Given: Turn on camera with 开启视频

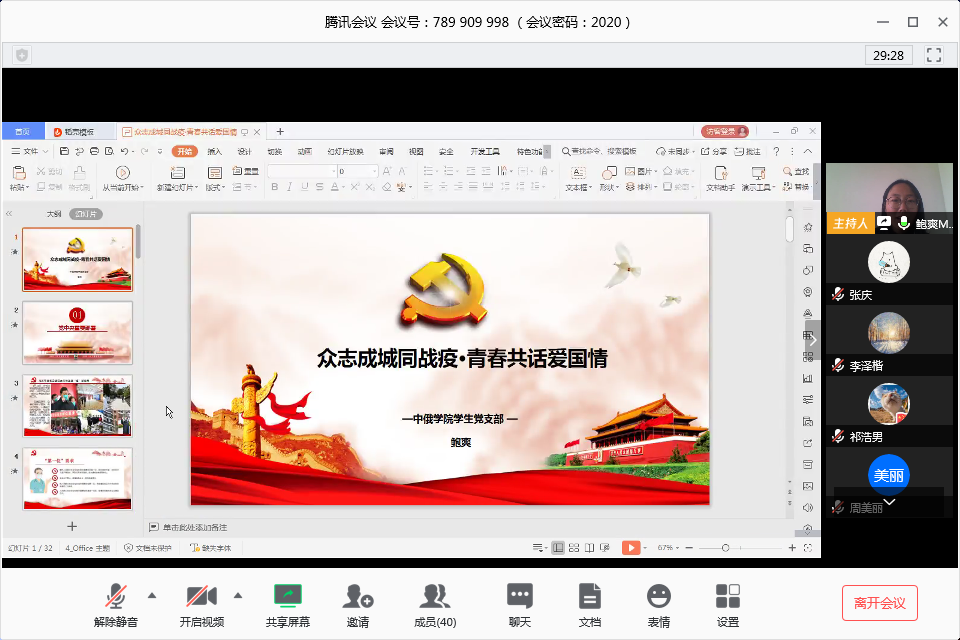Looking at the screenshot, I should pyautogui.click(x=201, y=604).
